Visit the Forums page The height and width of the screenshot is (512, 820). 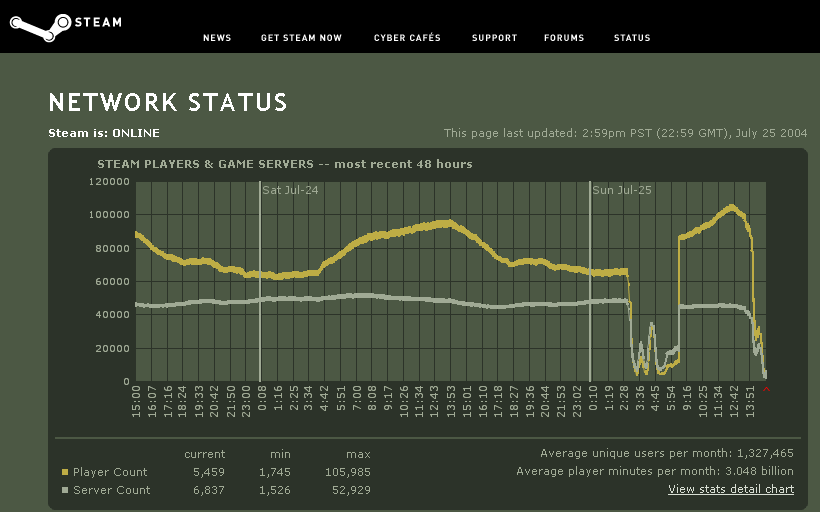click(564, 38)
